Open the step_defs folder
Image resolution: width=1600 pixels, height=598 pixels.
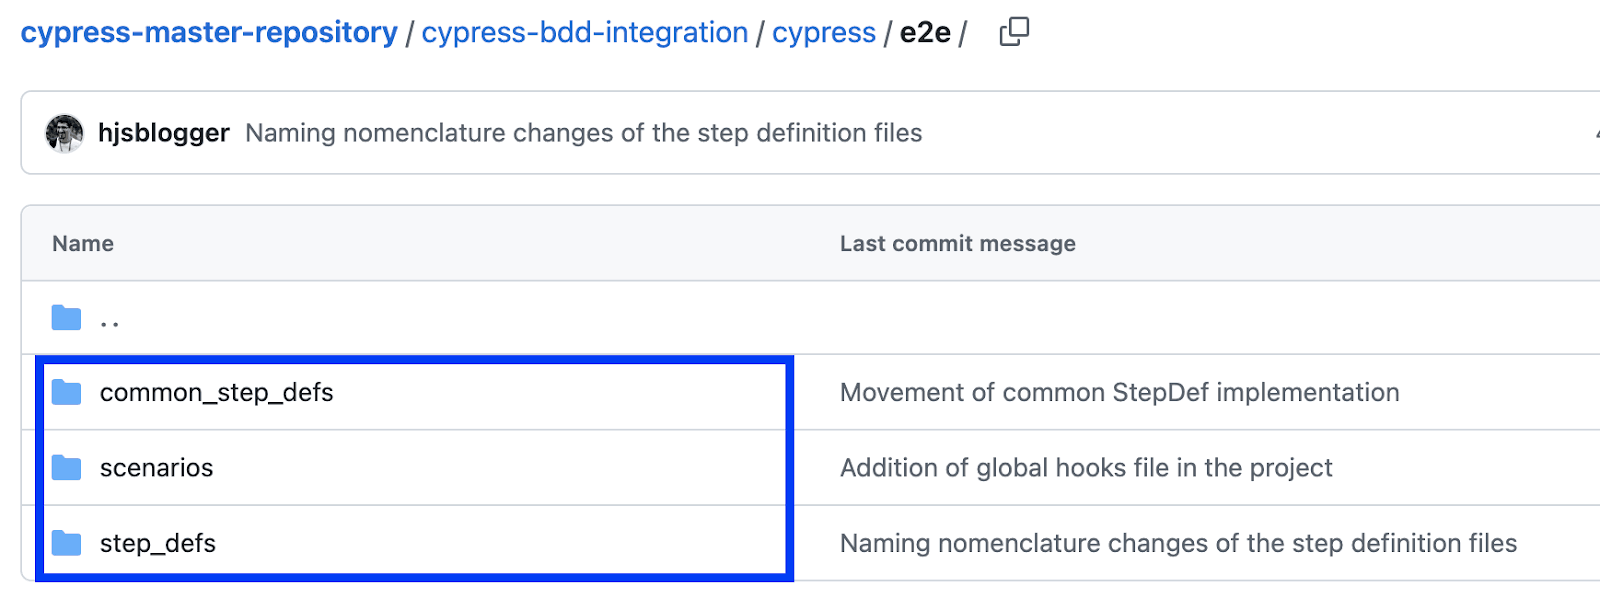click(x=157, y=543)
